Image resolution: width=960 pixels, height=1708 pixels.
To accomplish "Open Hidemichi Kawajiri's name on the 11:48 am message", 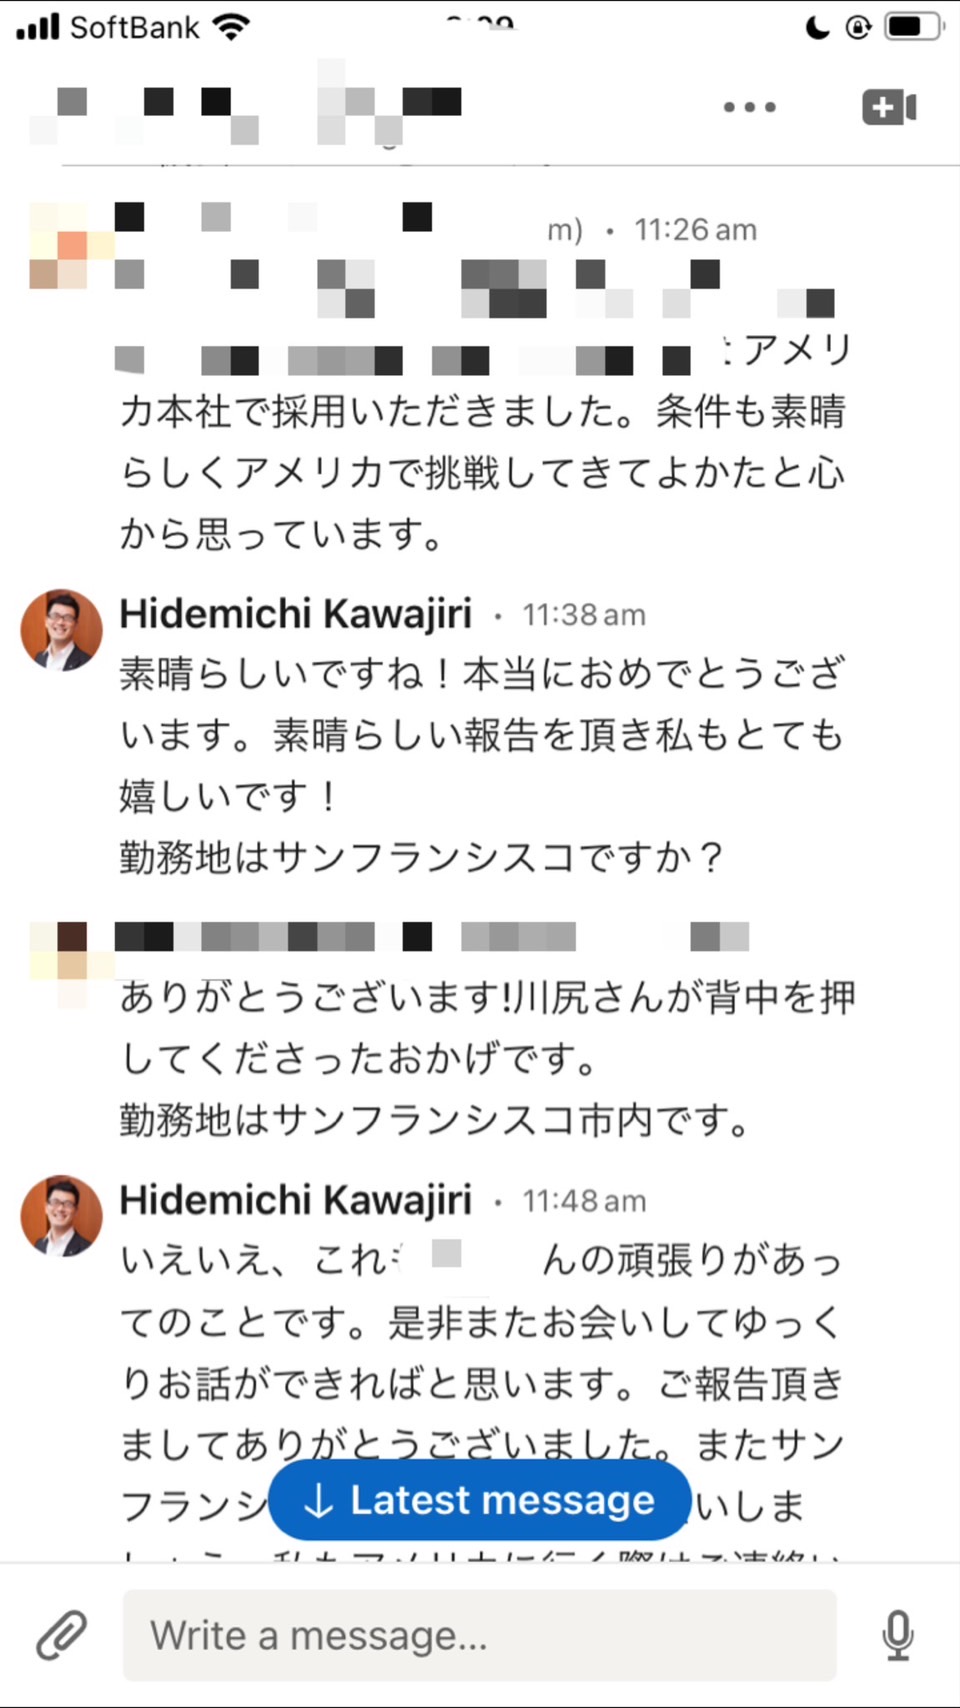I will pos(295,1200).
